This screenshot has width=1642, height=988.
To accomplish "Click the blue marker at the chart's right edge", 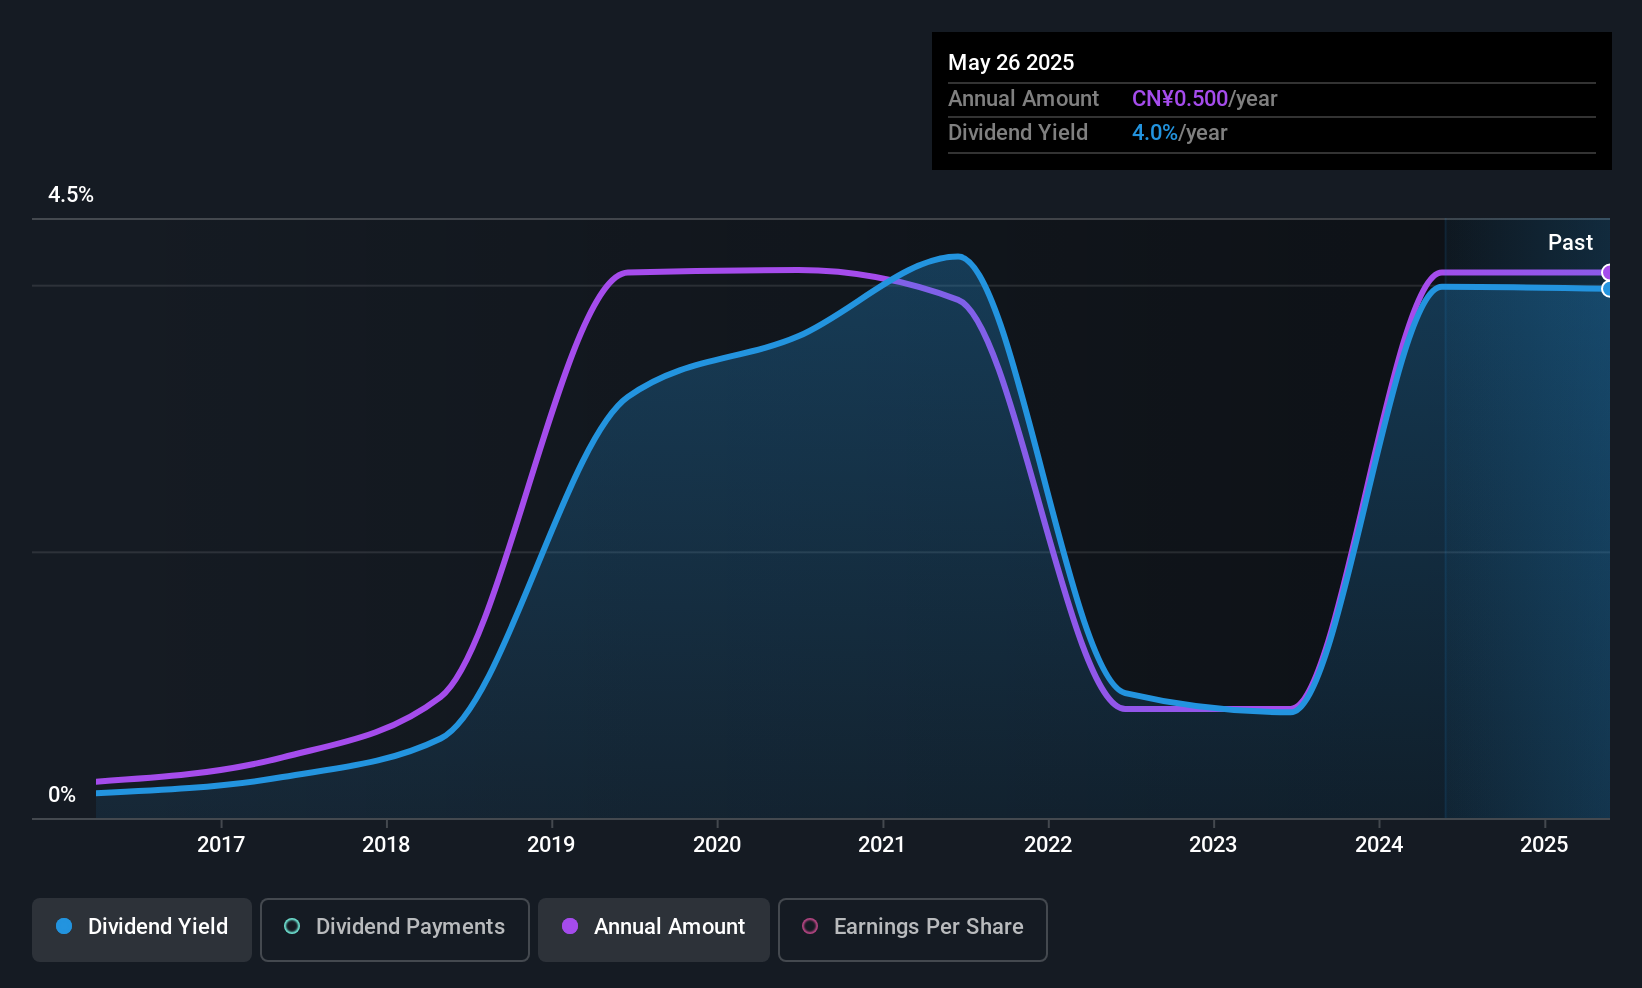I will [1608, 288].
